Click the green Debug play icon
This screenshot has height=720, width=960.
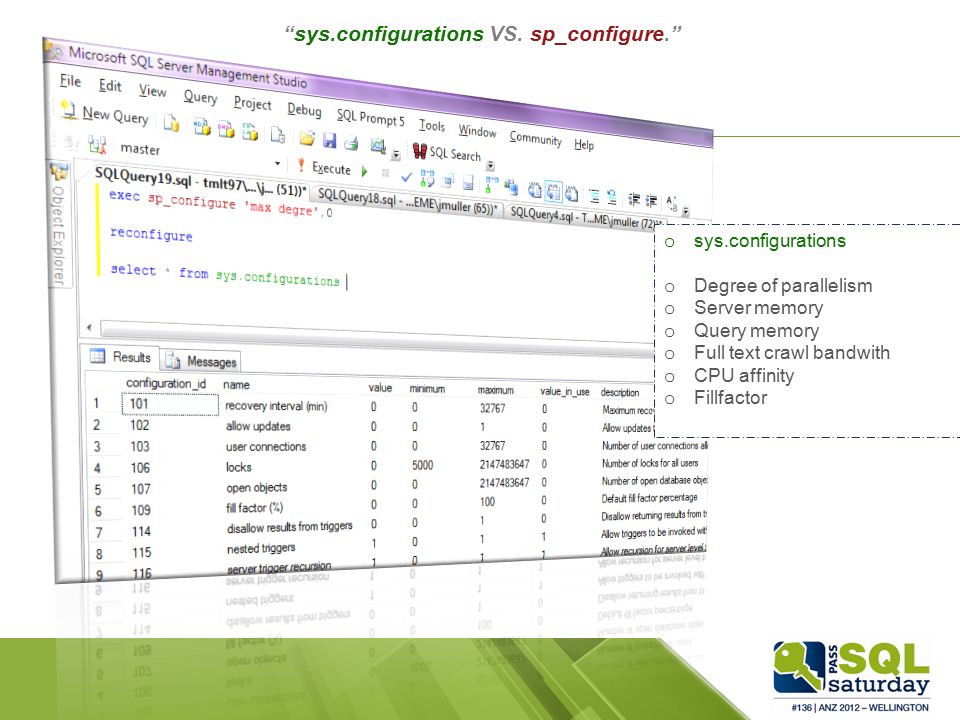[364, 171]
